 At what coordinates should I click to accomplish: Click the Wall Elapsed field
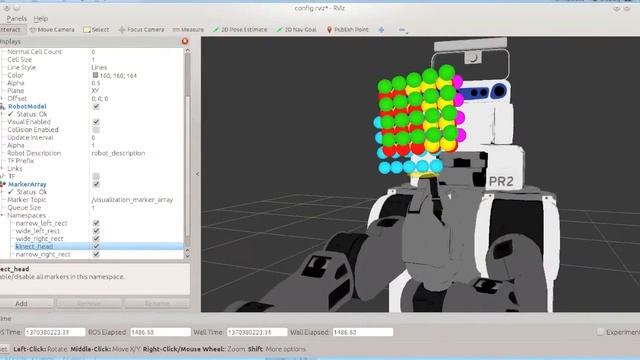[363, 332]
